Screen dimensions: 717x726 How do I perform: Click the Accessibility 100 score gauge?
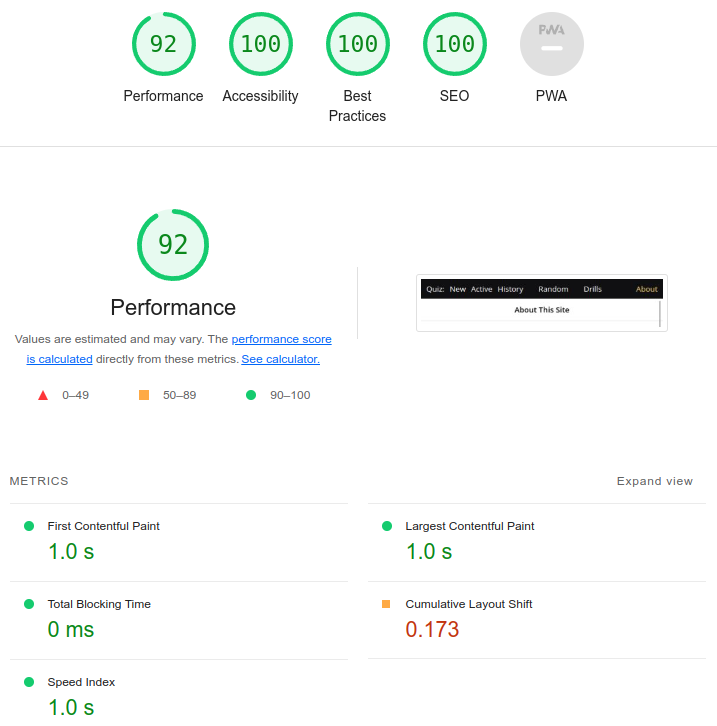260,44
